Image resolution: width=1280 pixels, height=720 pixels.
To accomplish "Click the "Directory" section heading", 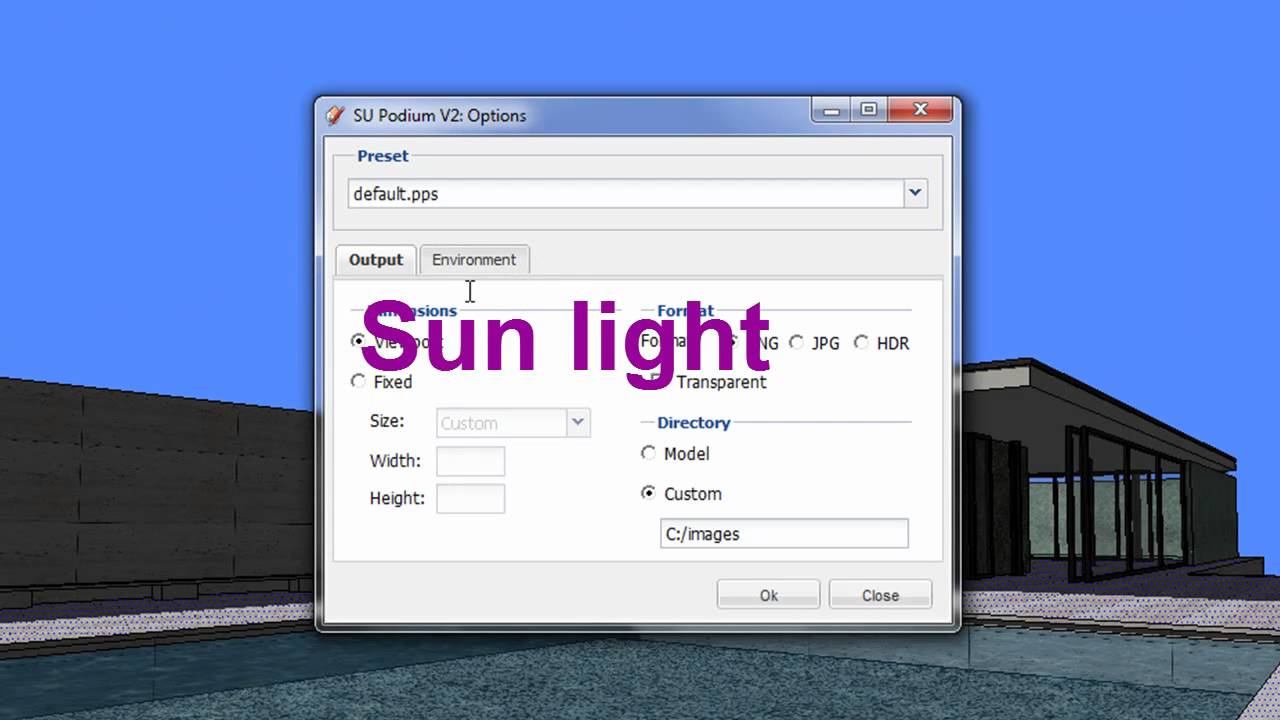I will point(694,422).
